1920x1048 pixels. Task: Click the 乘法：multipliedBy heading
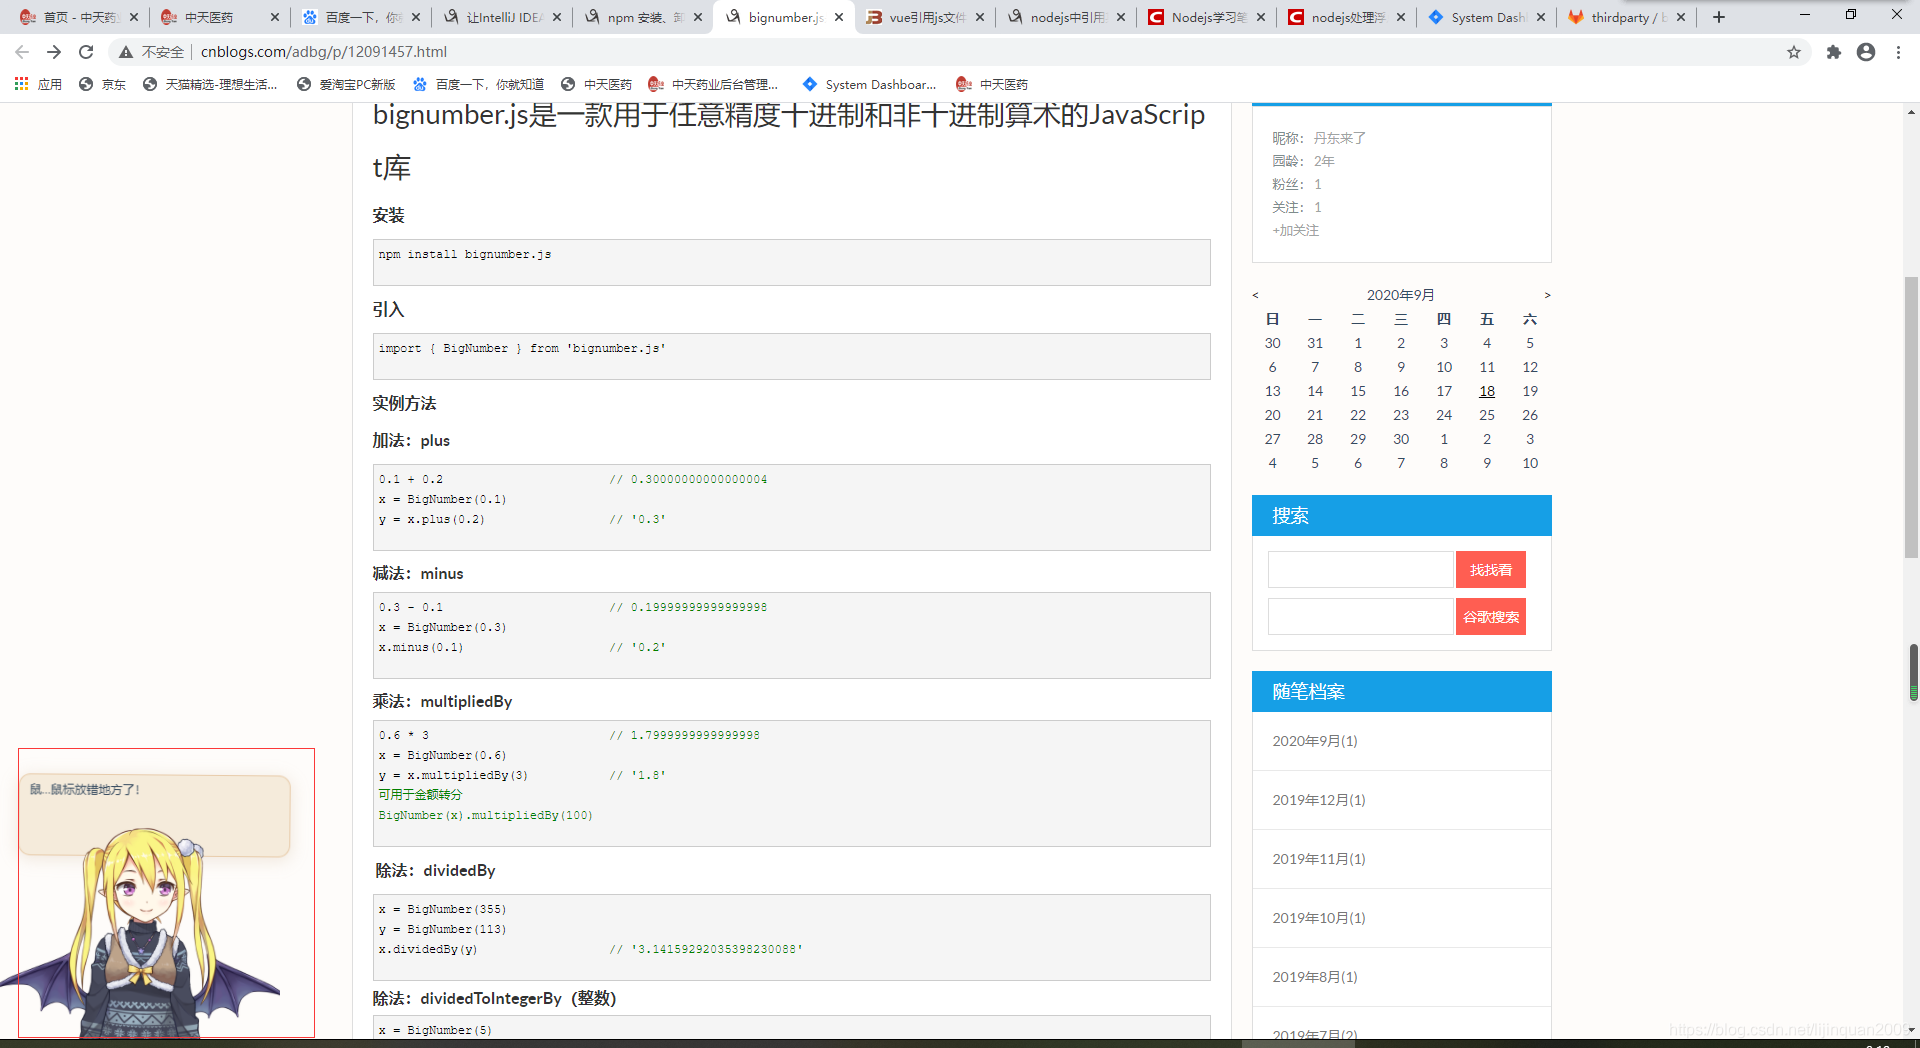tap(442, 702)
